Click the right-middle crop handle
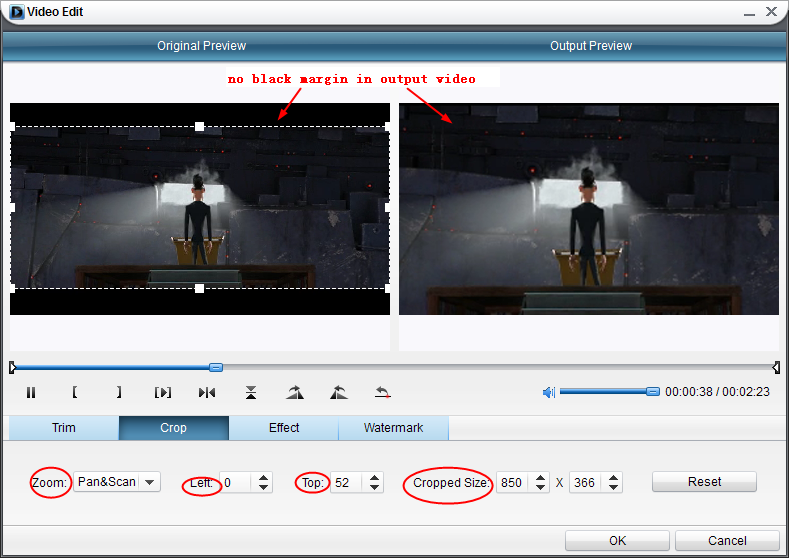Image resolution: width=789 pixels, height=558 pixels. 387,207
